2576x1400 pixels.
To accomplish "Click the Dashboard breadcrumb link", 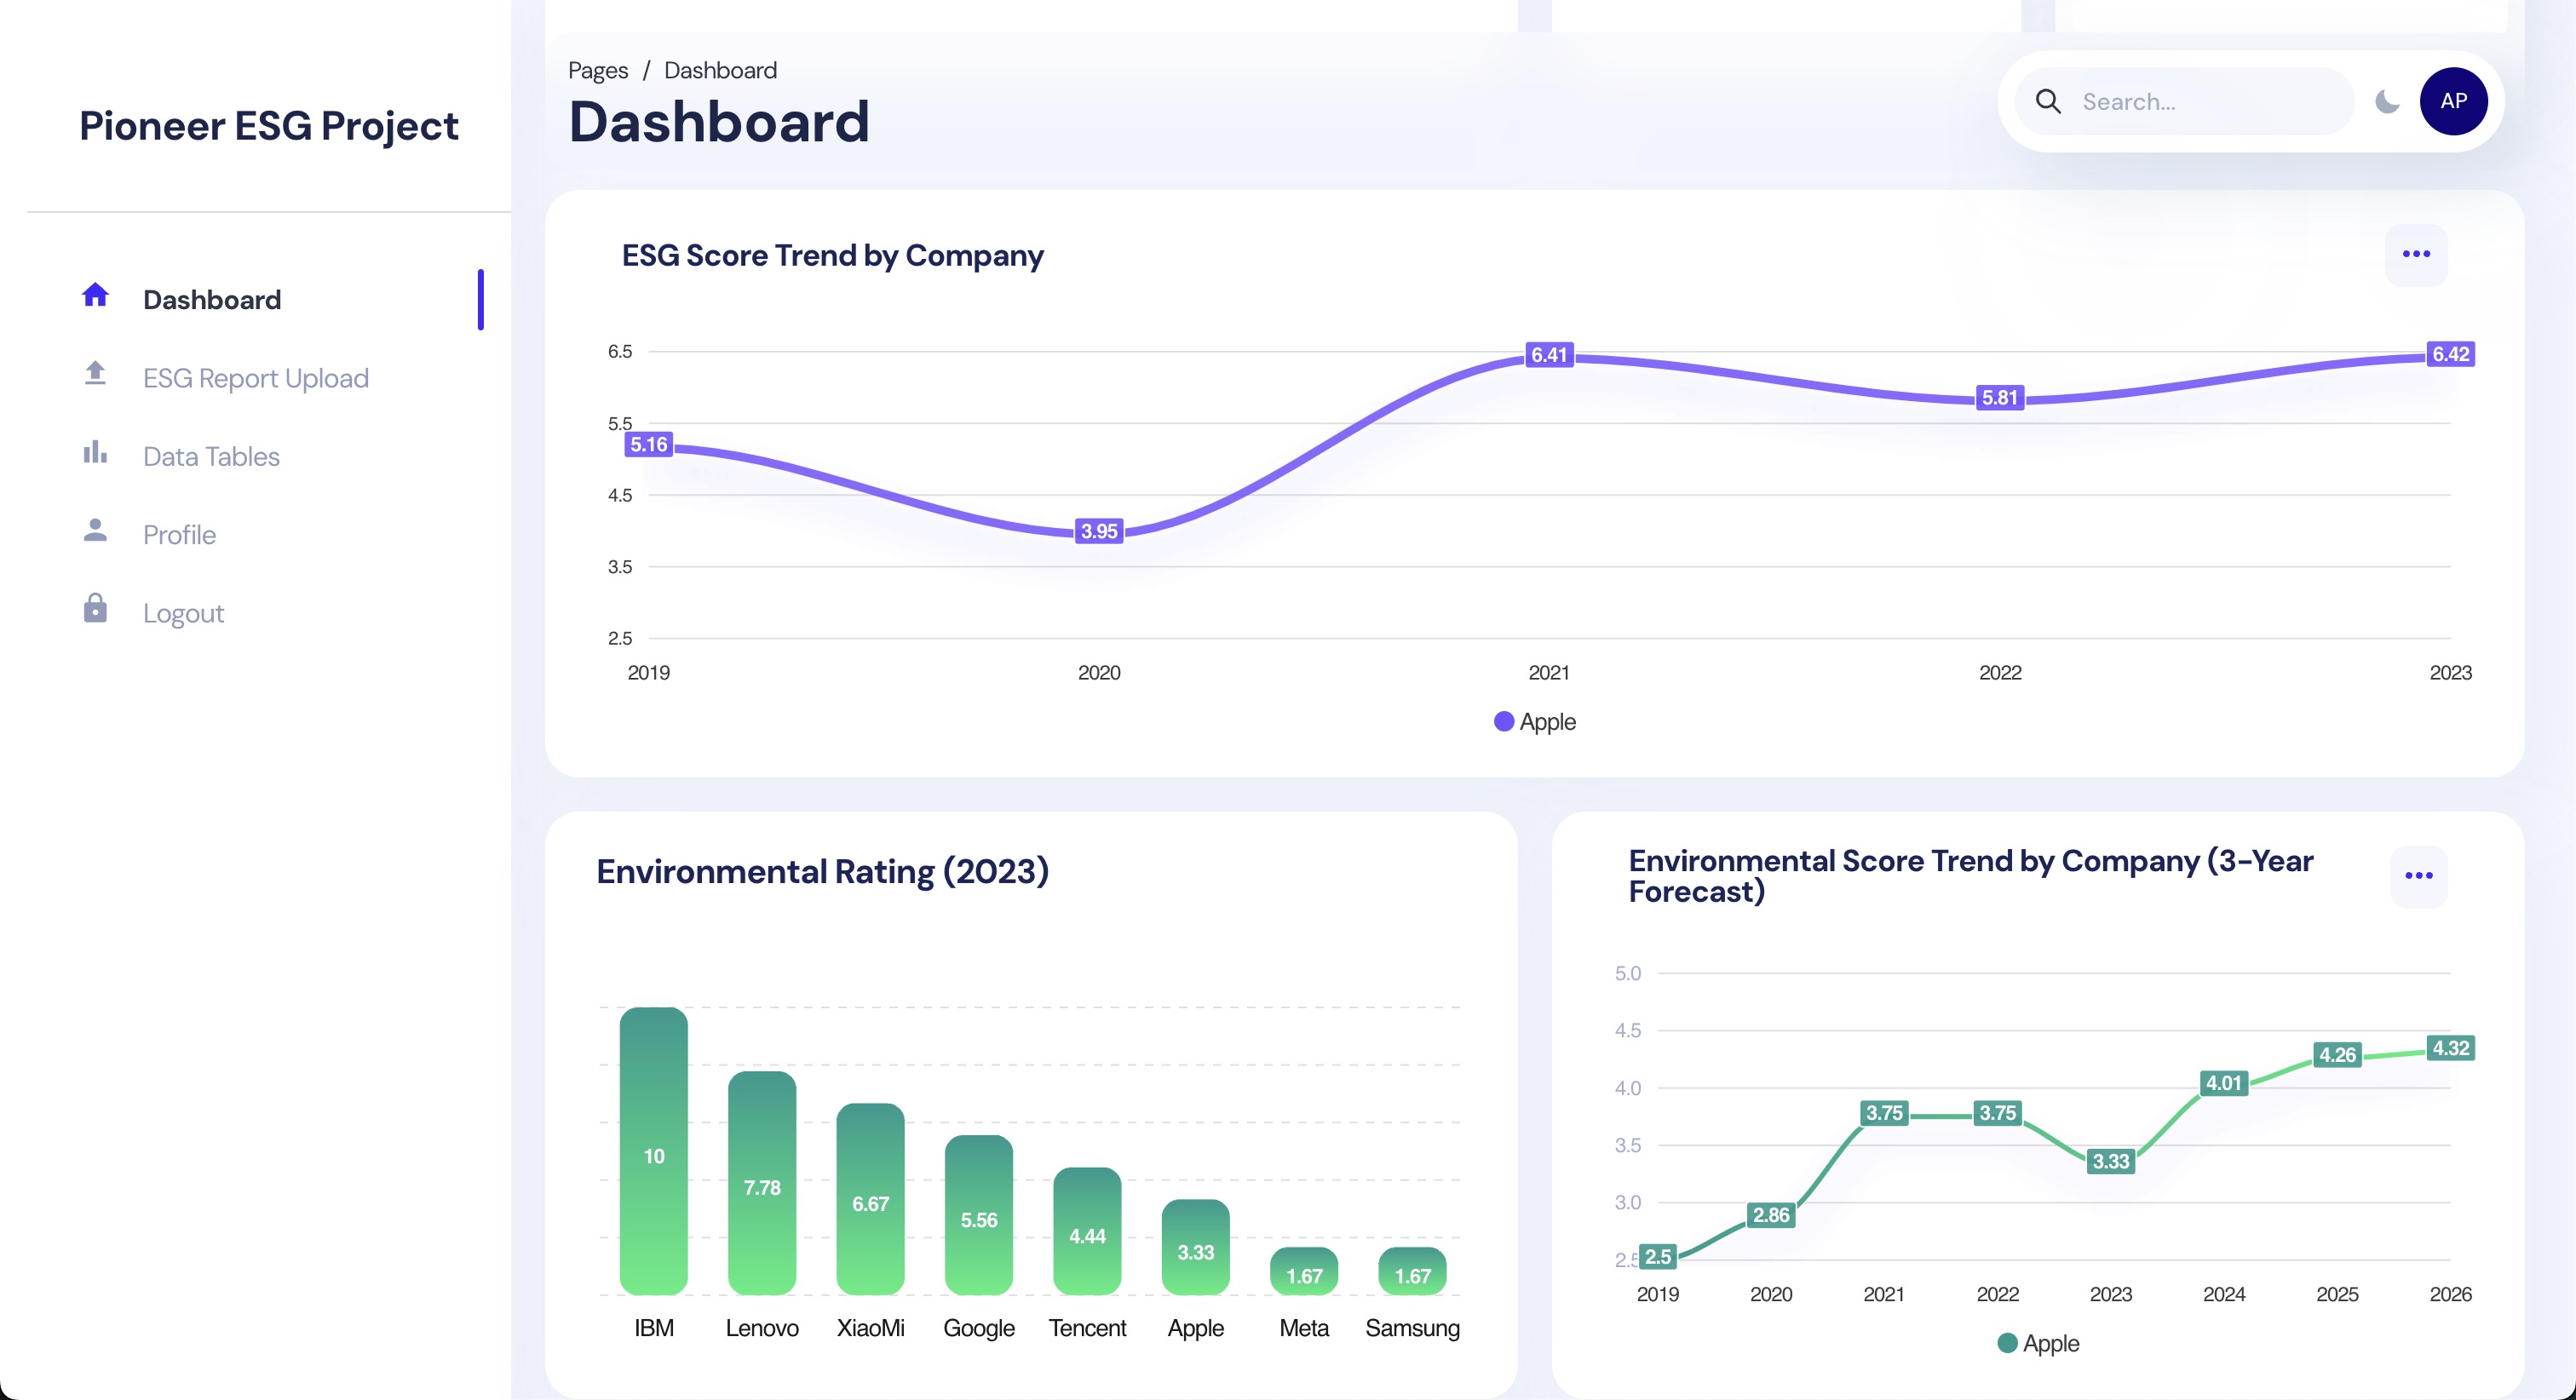I will 720,70.
